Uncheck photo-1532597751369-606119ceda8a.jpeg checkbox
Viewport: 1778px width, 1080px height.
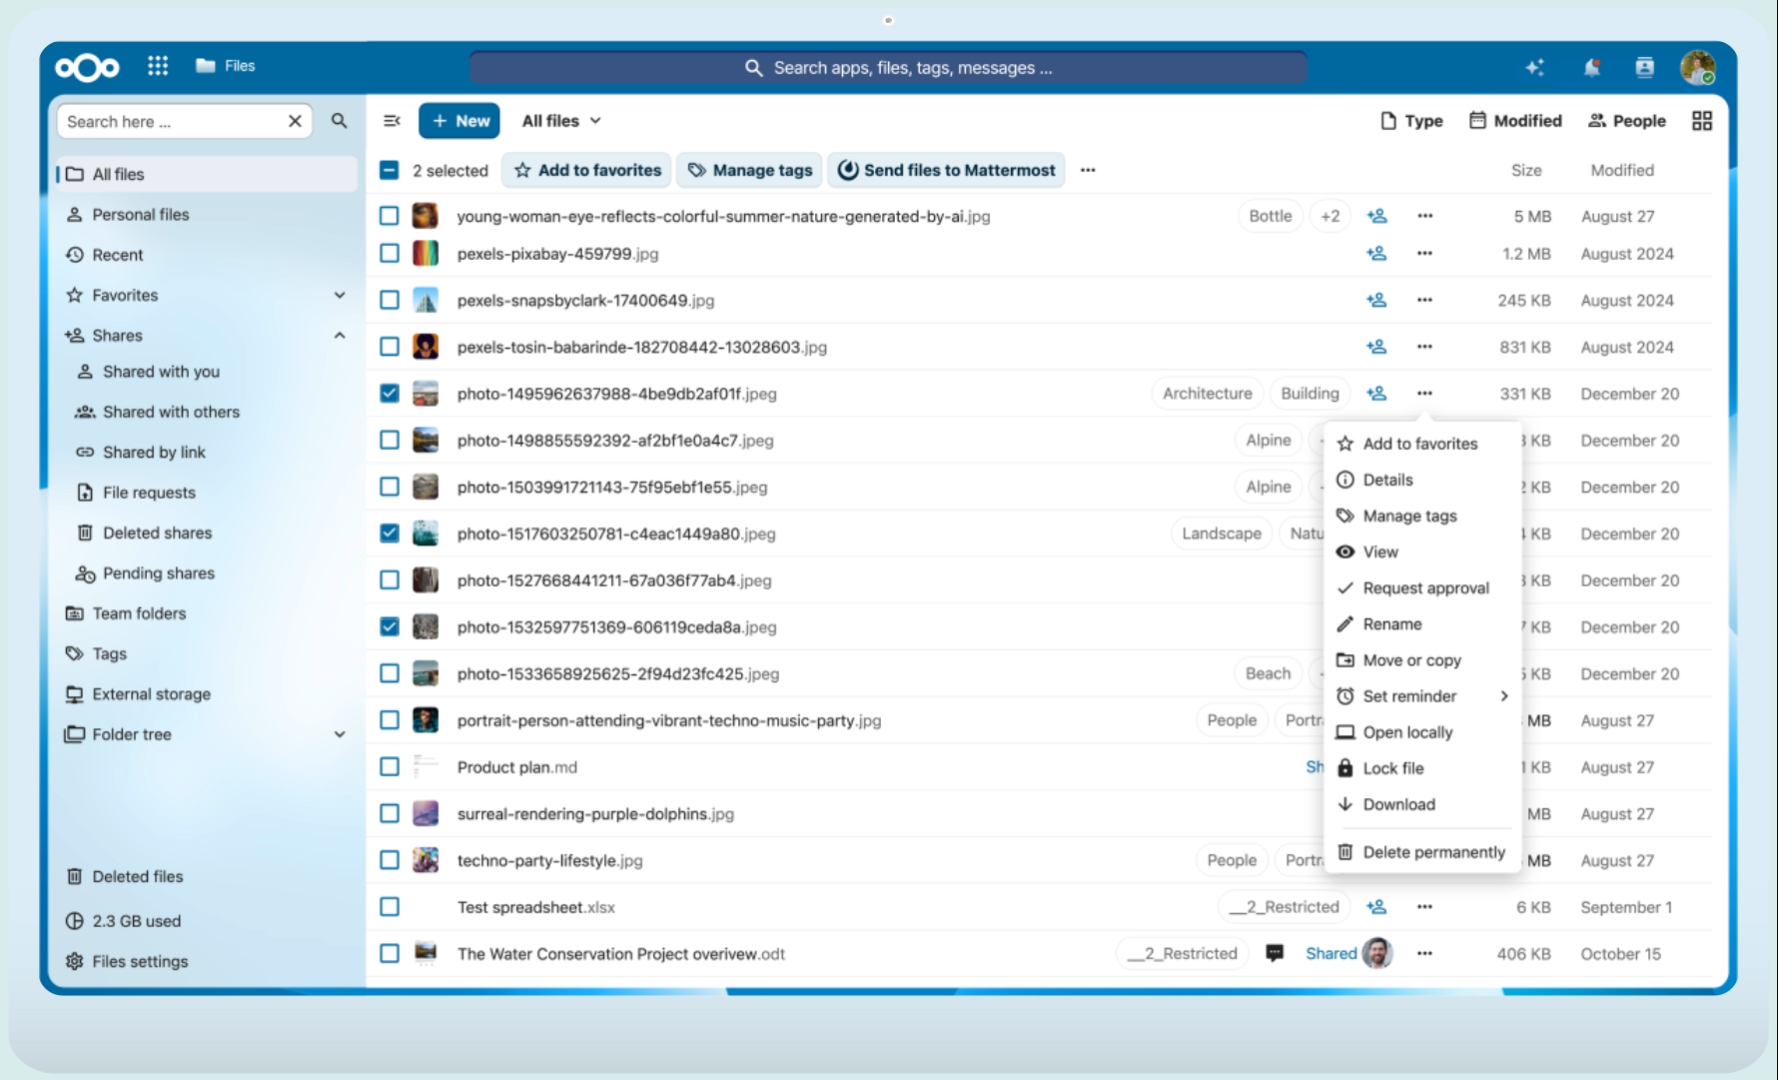[x=389, y=627]
